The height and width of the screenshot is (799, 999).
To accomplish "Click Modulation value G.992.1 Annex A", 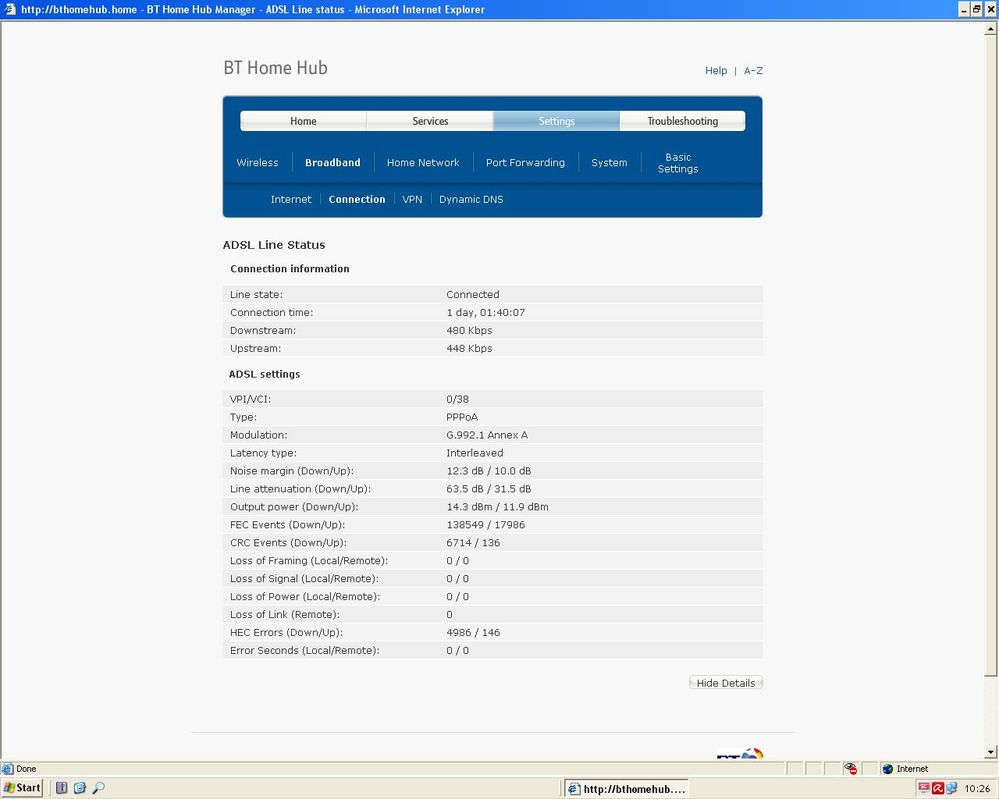I will tap(487, 435).
